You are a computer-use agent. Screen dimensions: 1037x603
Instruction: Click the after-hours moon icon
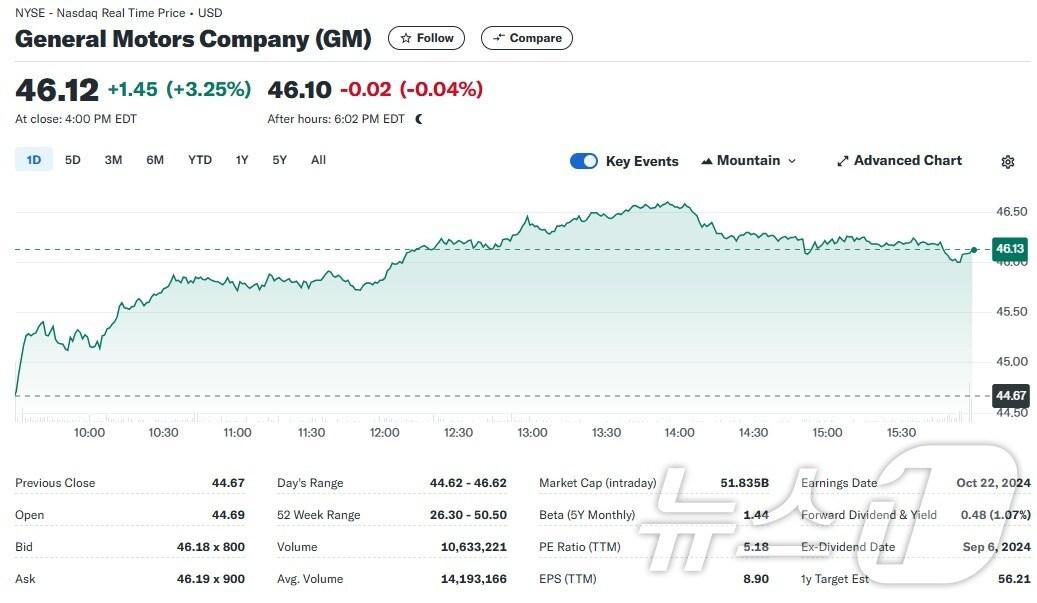click(x=419, y=119)
